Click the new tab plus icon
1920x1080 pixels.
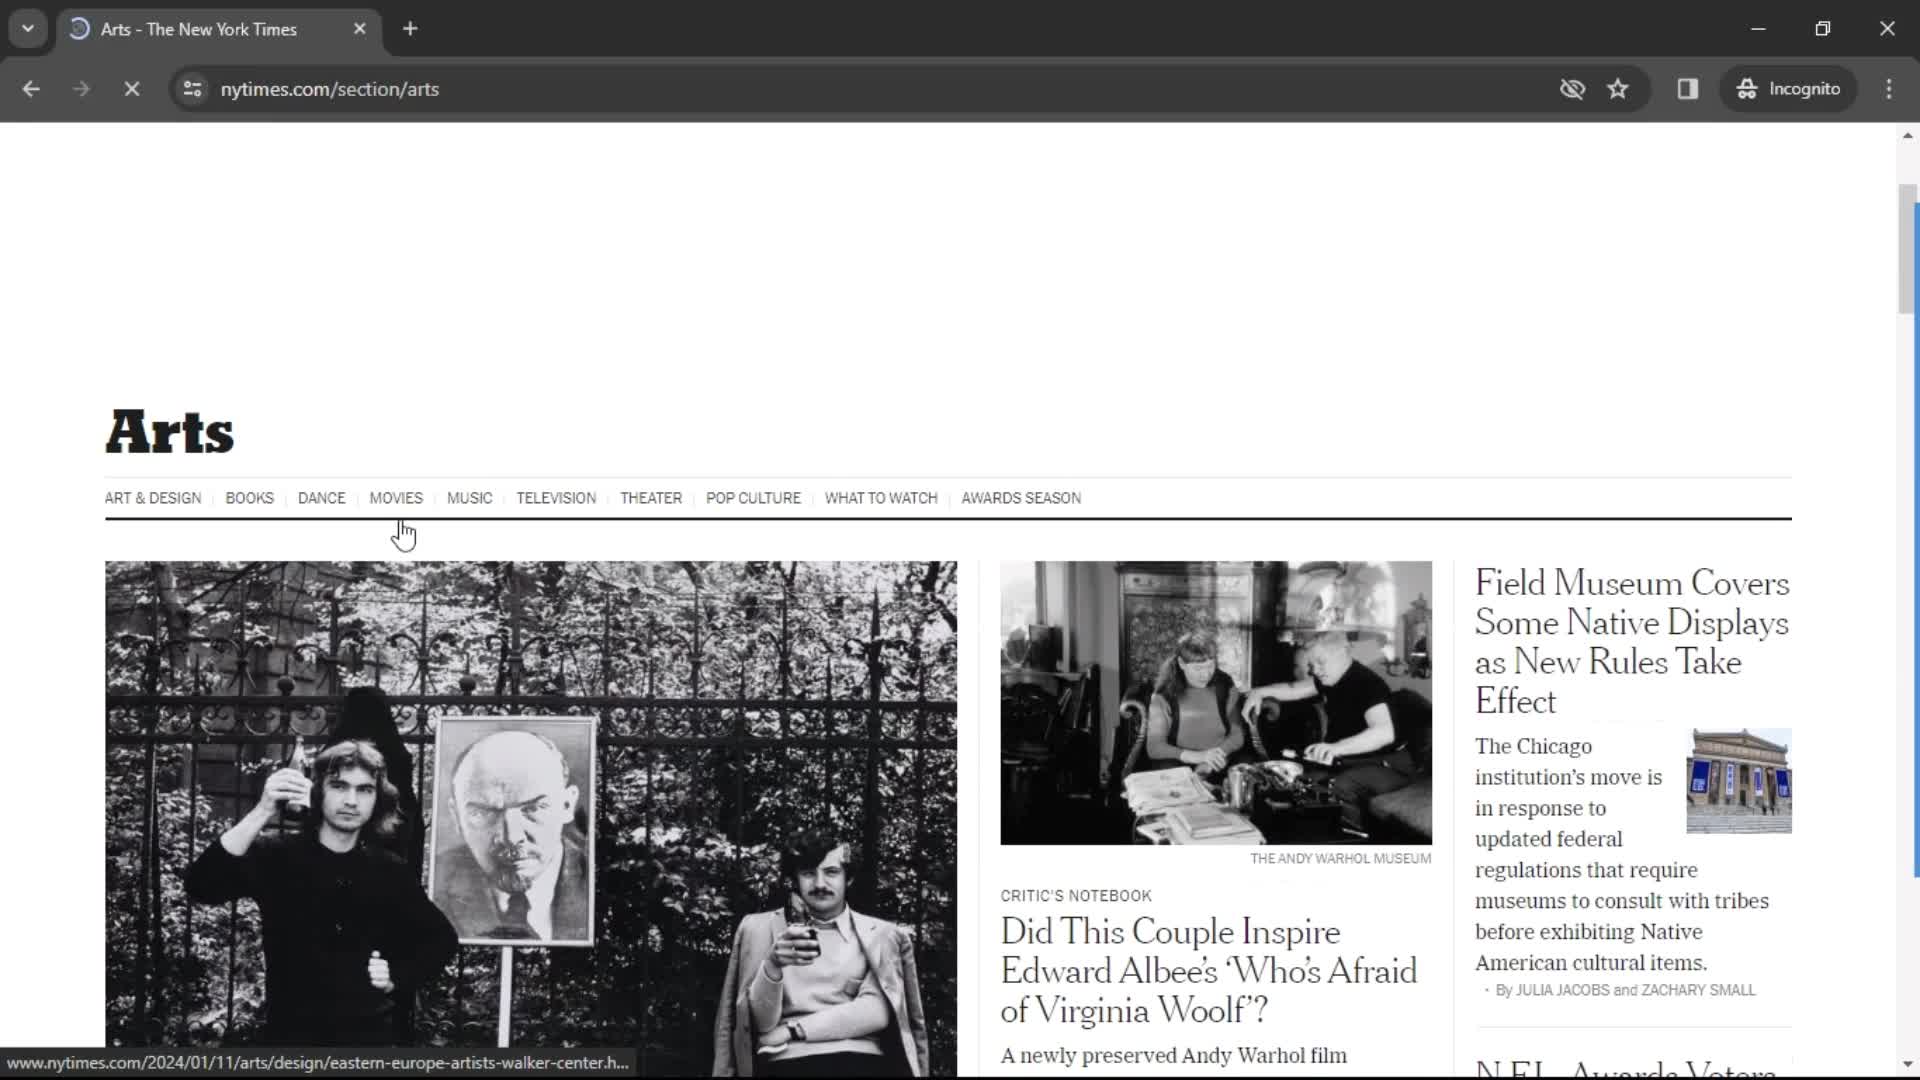pyautogui.click(x=410, y=29)
